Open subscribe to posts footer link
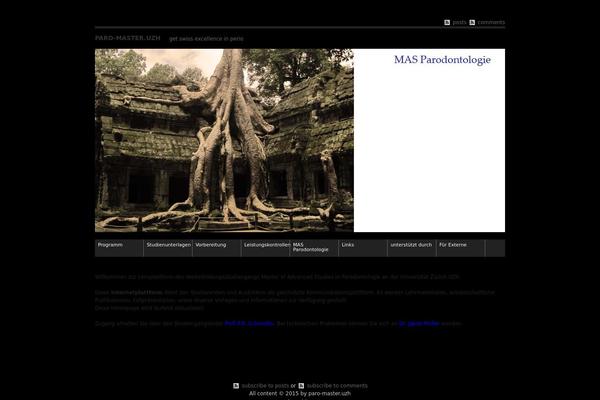The width and height of the screenshot is (600, 400). coord(265,386)
